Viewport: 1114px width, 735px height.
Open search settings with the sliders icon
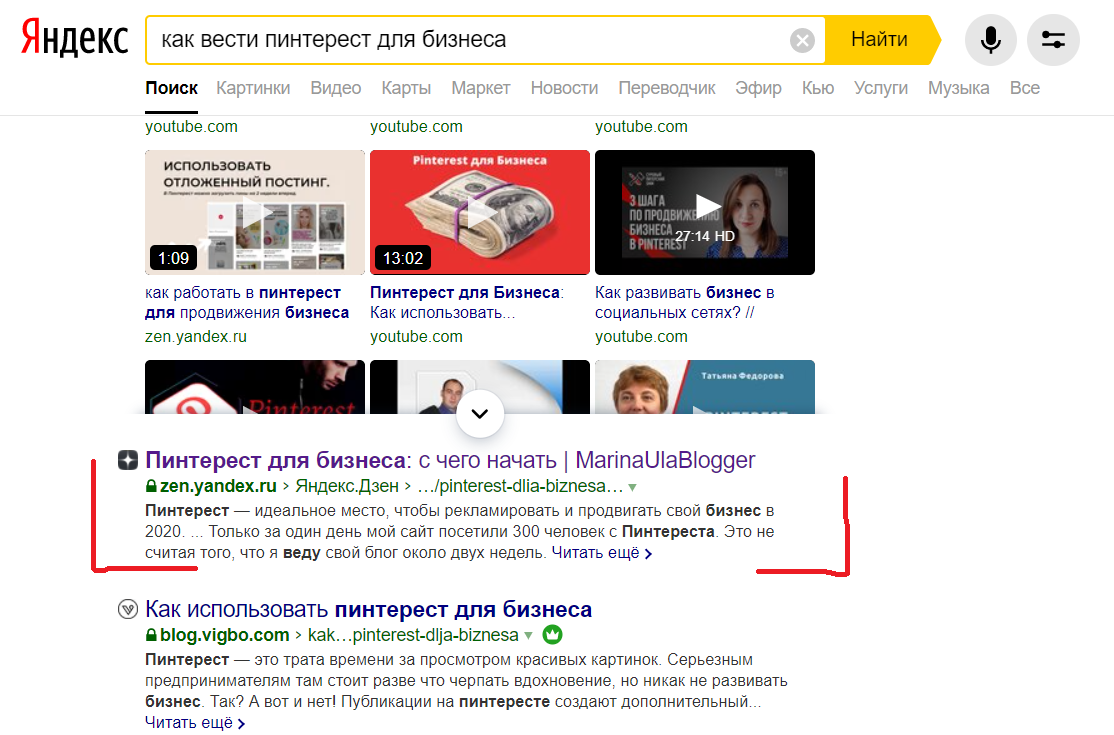1053,40
